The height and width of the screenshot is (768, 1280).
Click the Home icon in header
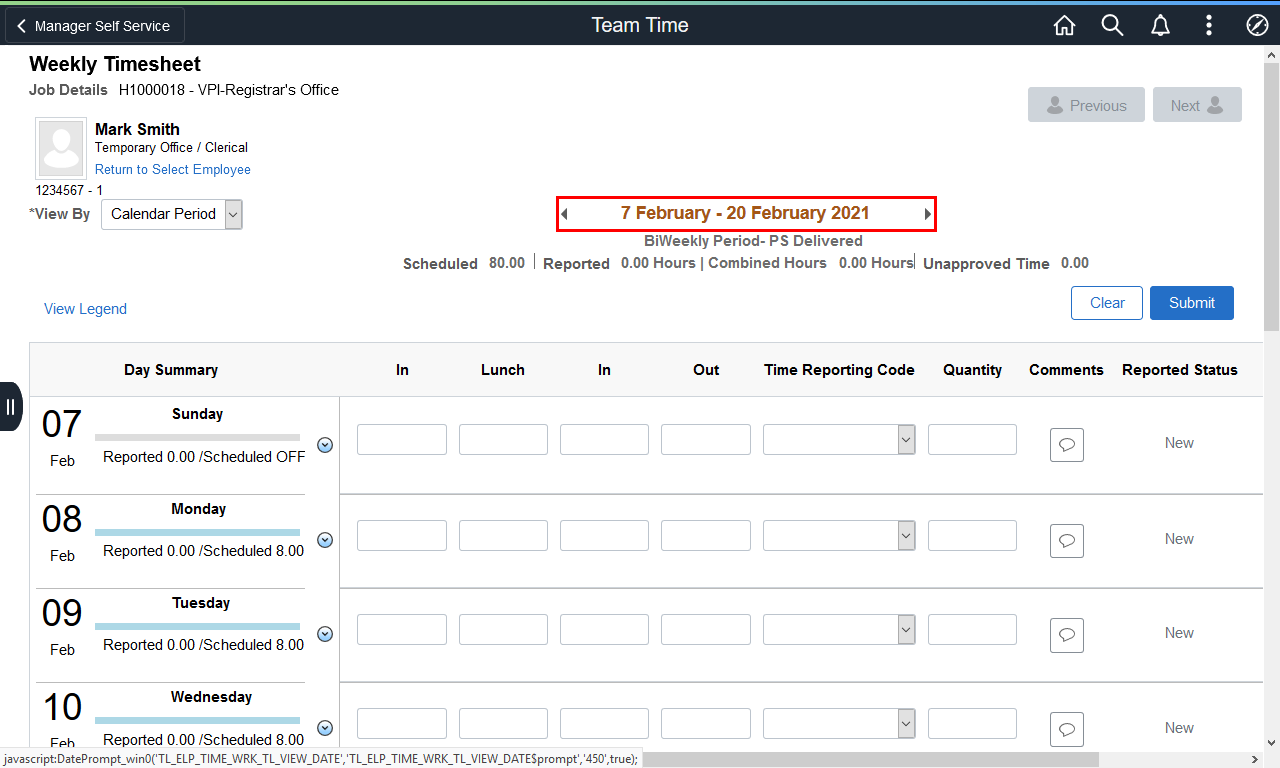point(1064,26)
